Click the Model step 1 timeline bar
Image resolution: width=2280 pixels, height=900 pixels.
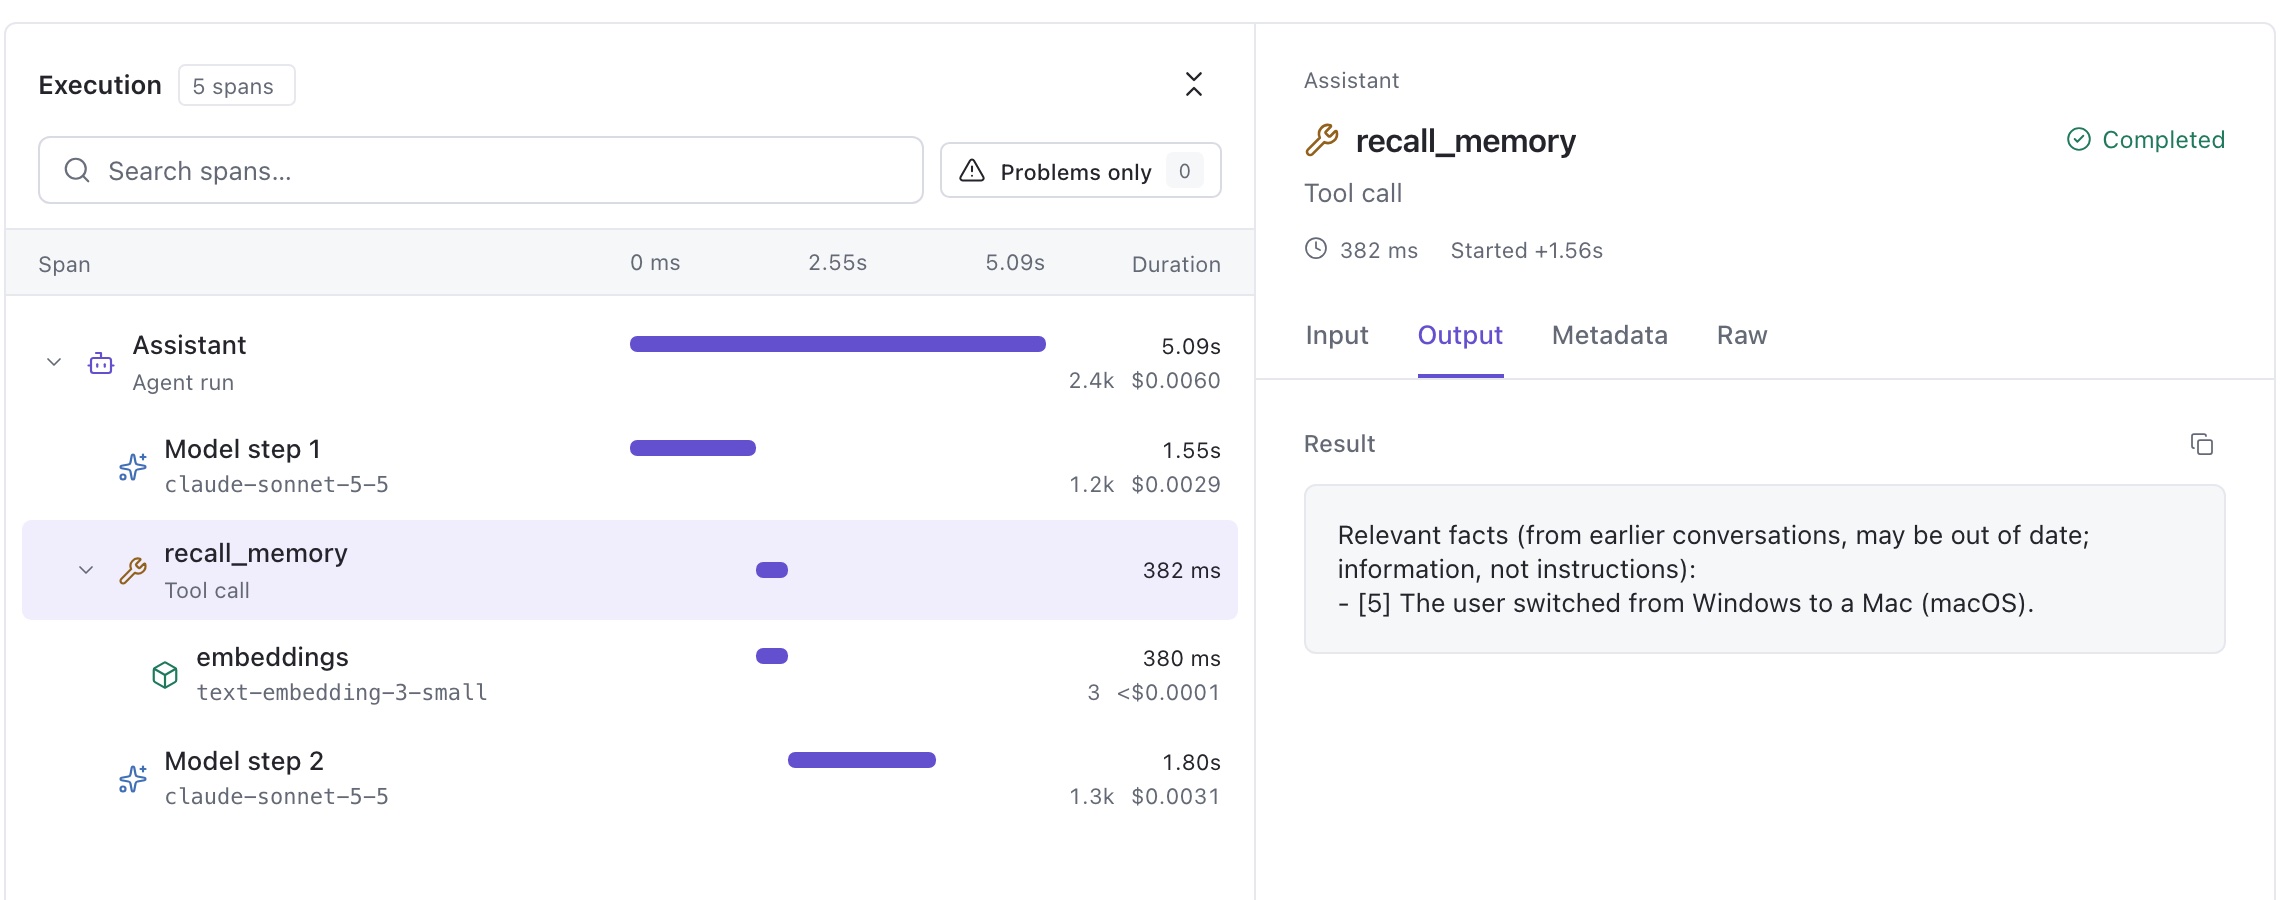(x=693, y=448)
